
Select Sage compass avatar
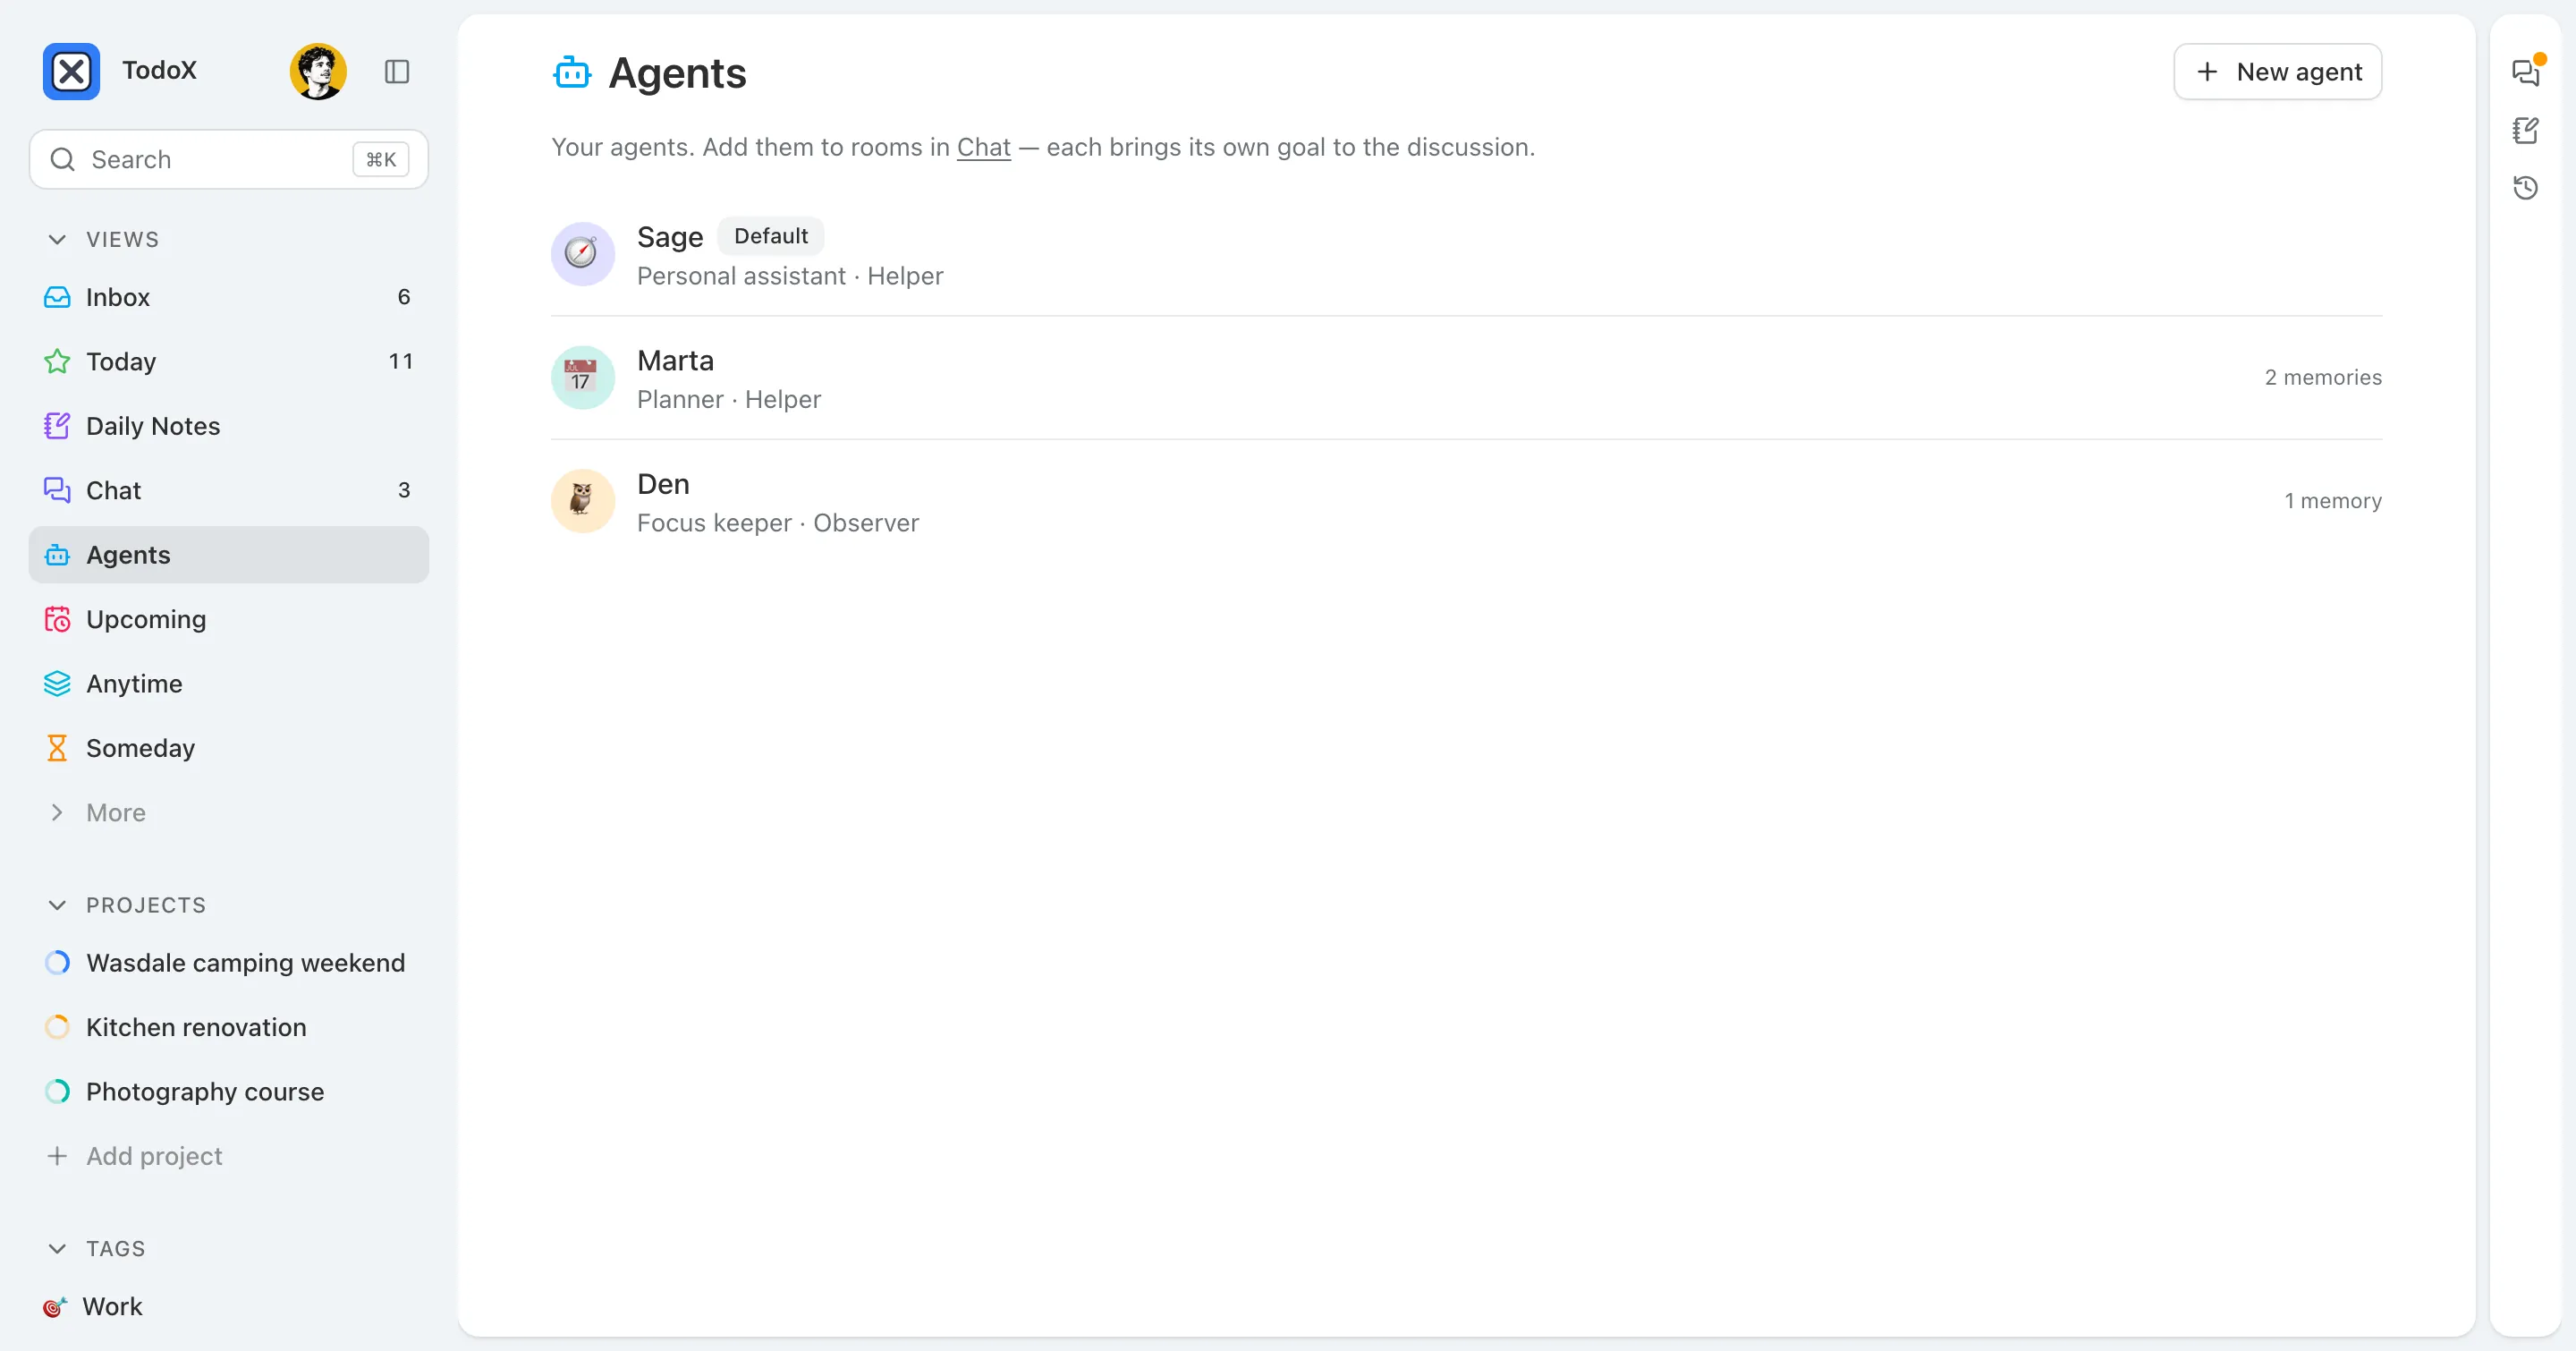click(582, 254)
